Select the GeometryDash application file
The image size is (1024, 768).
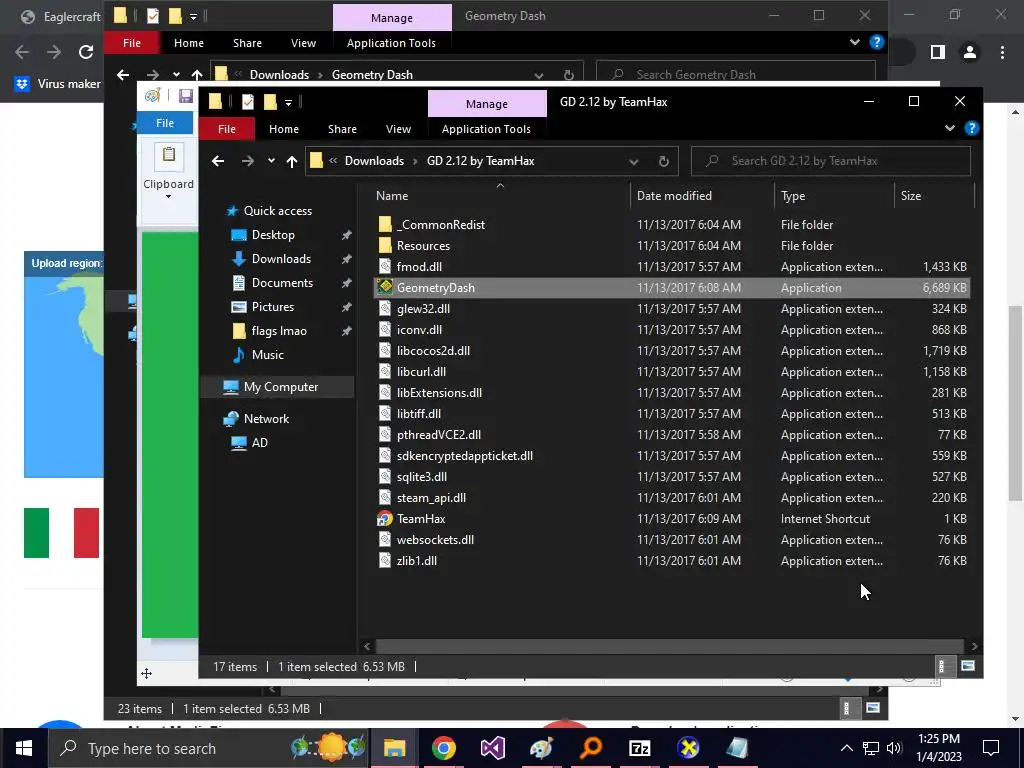pos(671,288)
